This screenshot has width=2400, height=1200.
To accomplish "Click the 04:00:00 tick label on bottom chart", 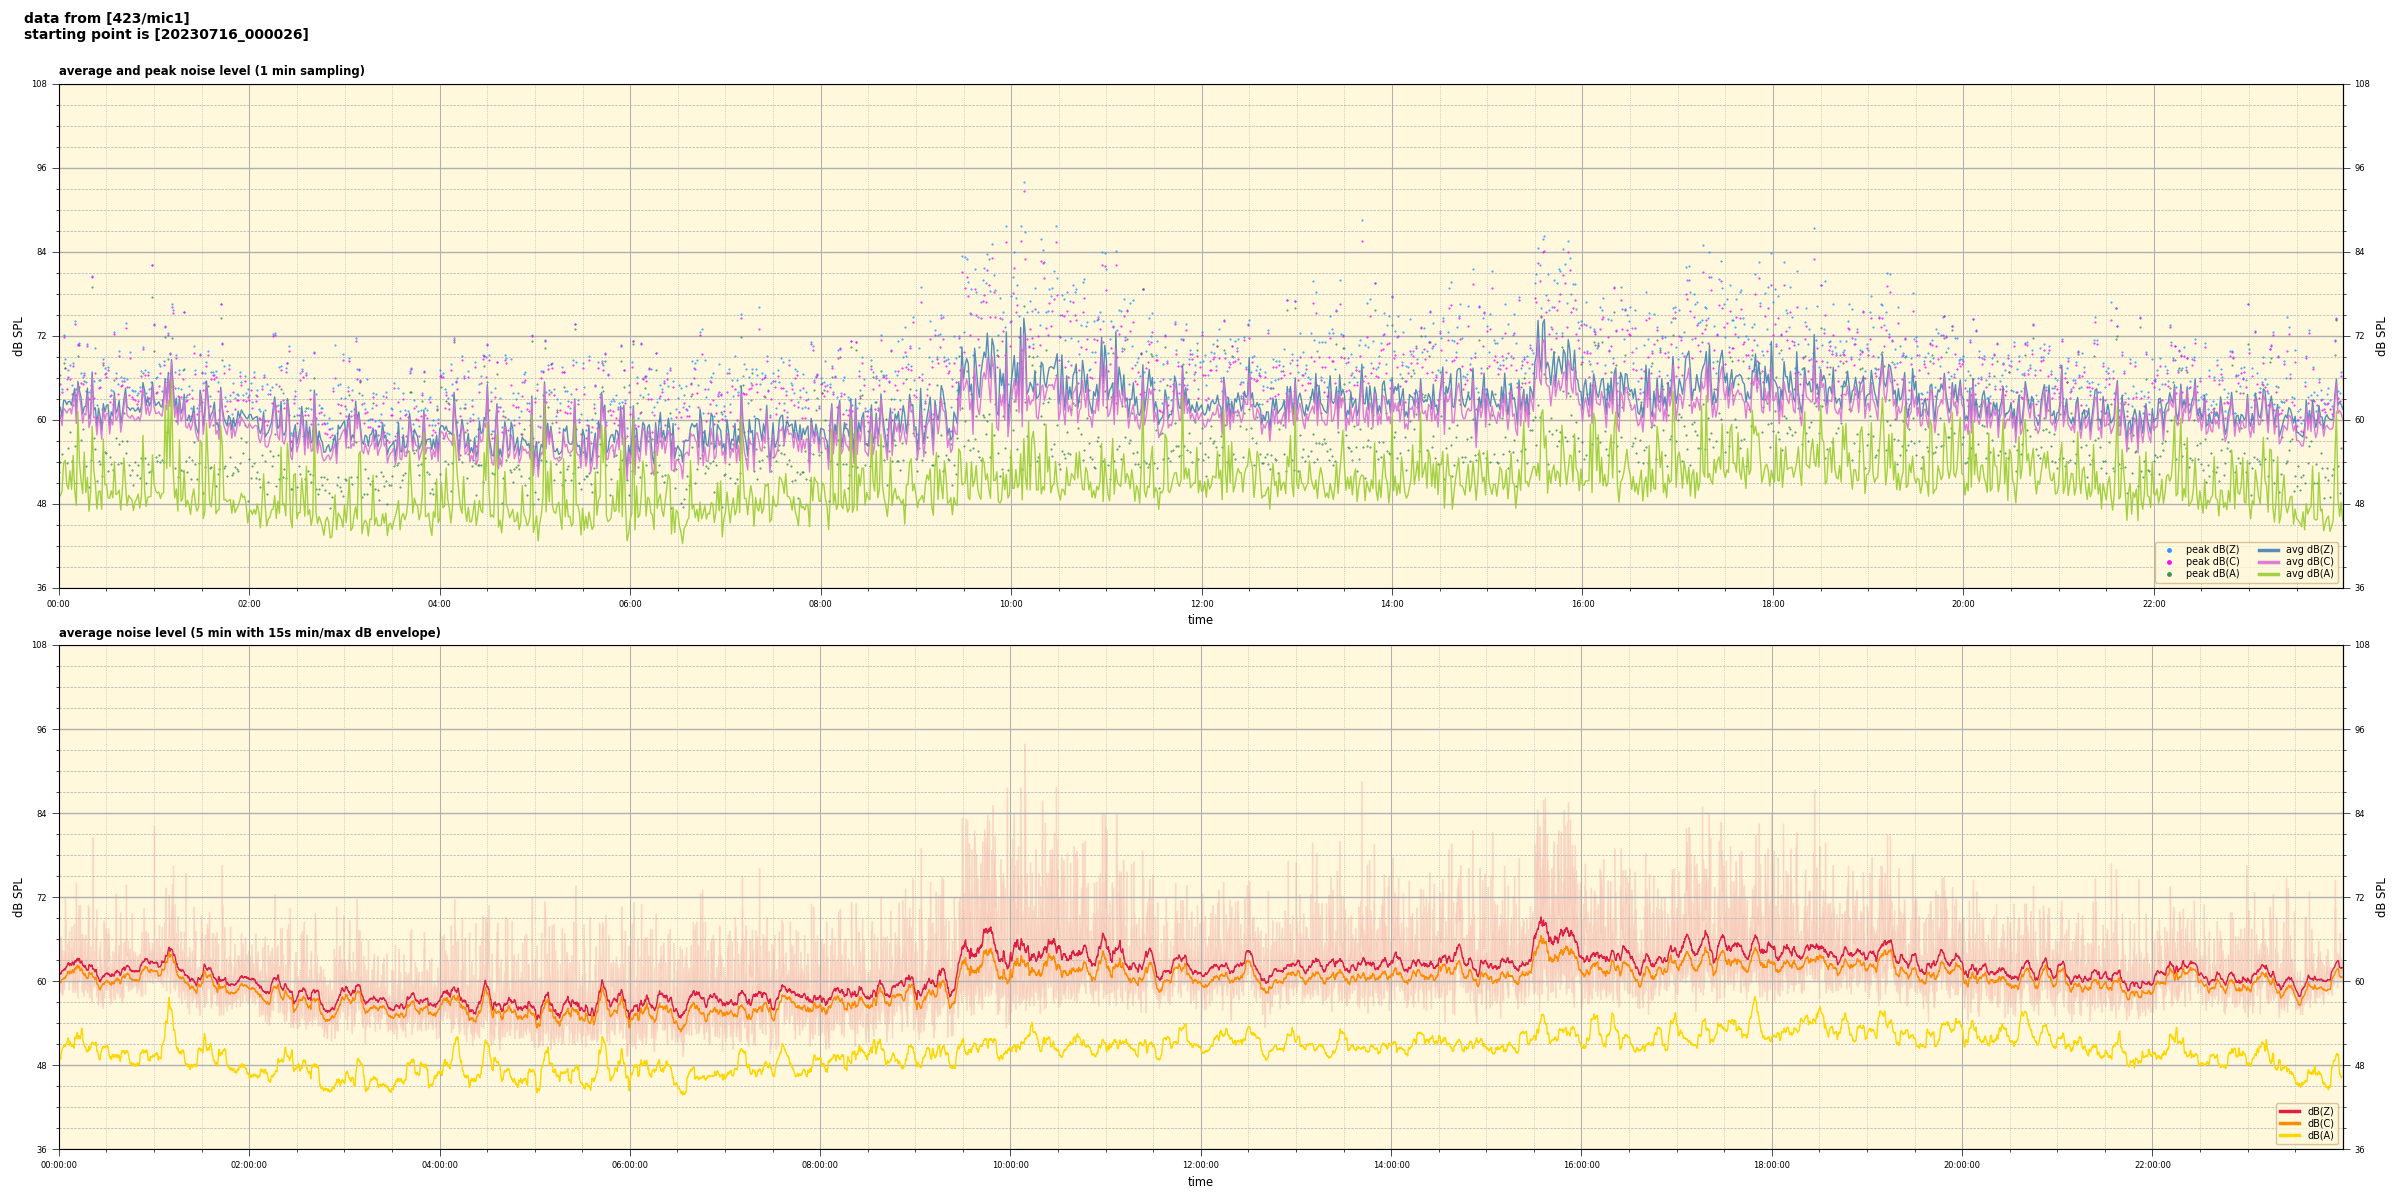I will pos(440,1165).
